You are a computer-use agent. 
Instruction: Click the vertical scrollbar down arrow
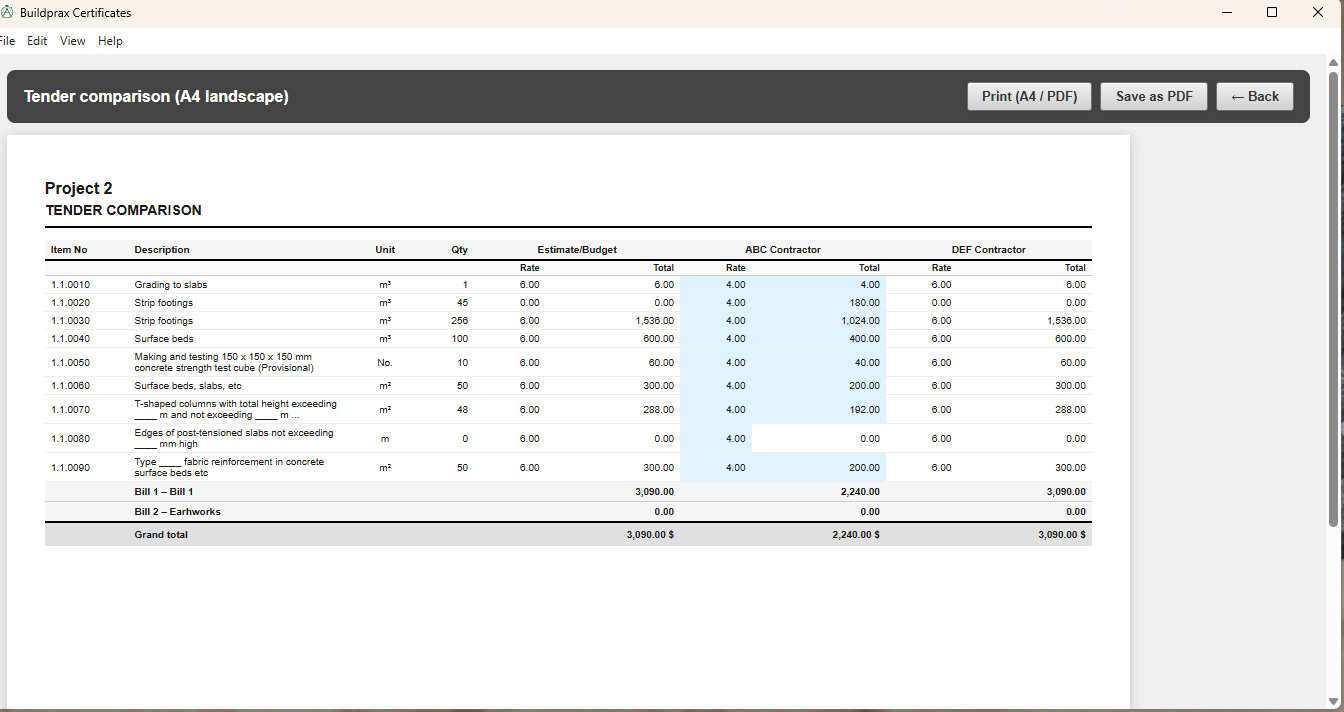[x=1332, y=701]
